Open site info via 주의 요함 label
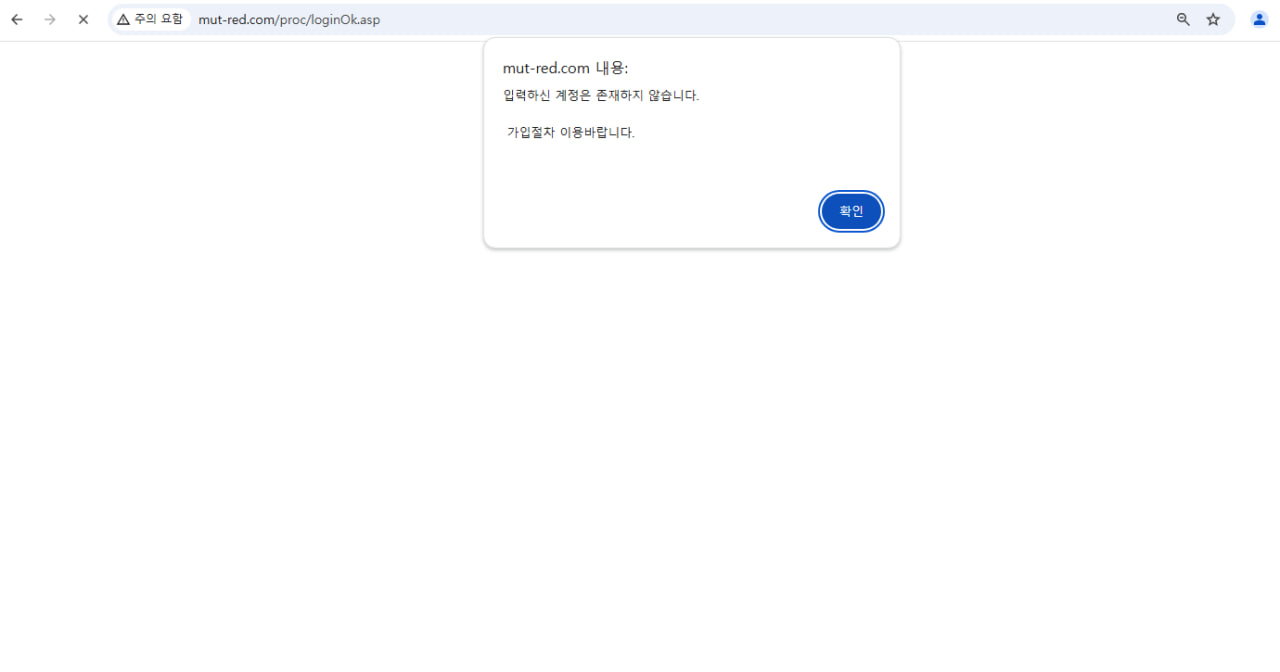The width and height of the screenshot is (1280, 672). pos(158,19)
